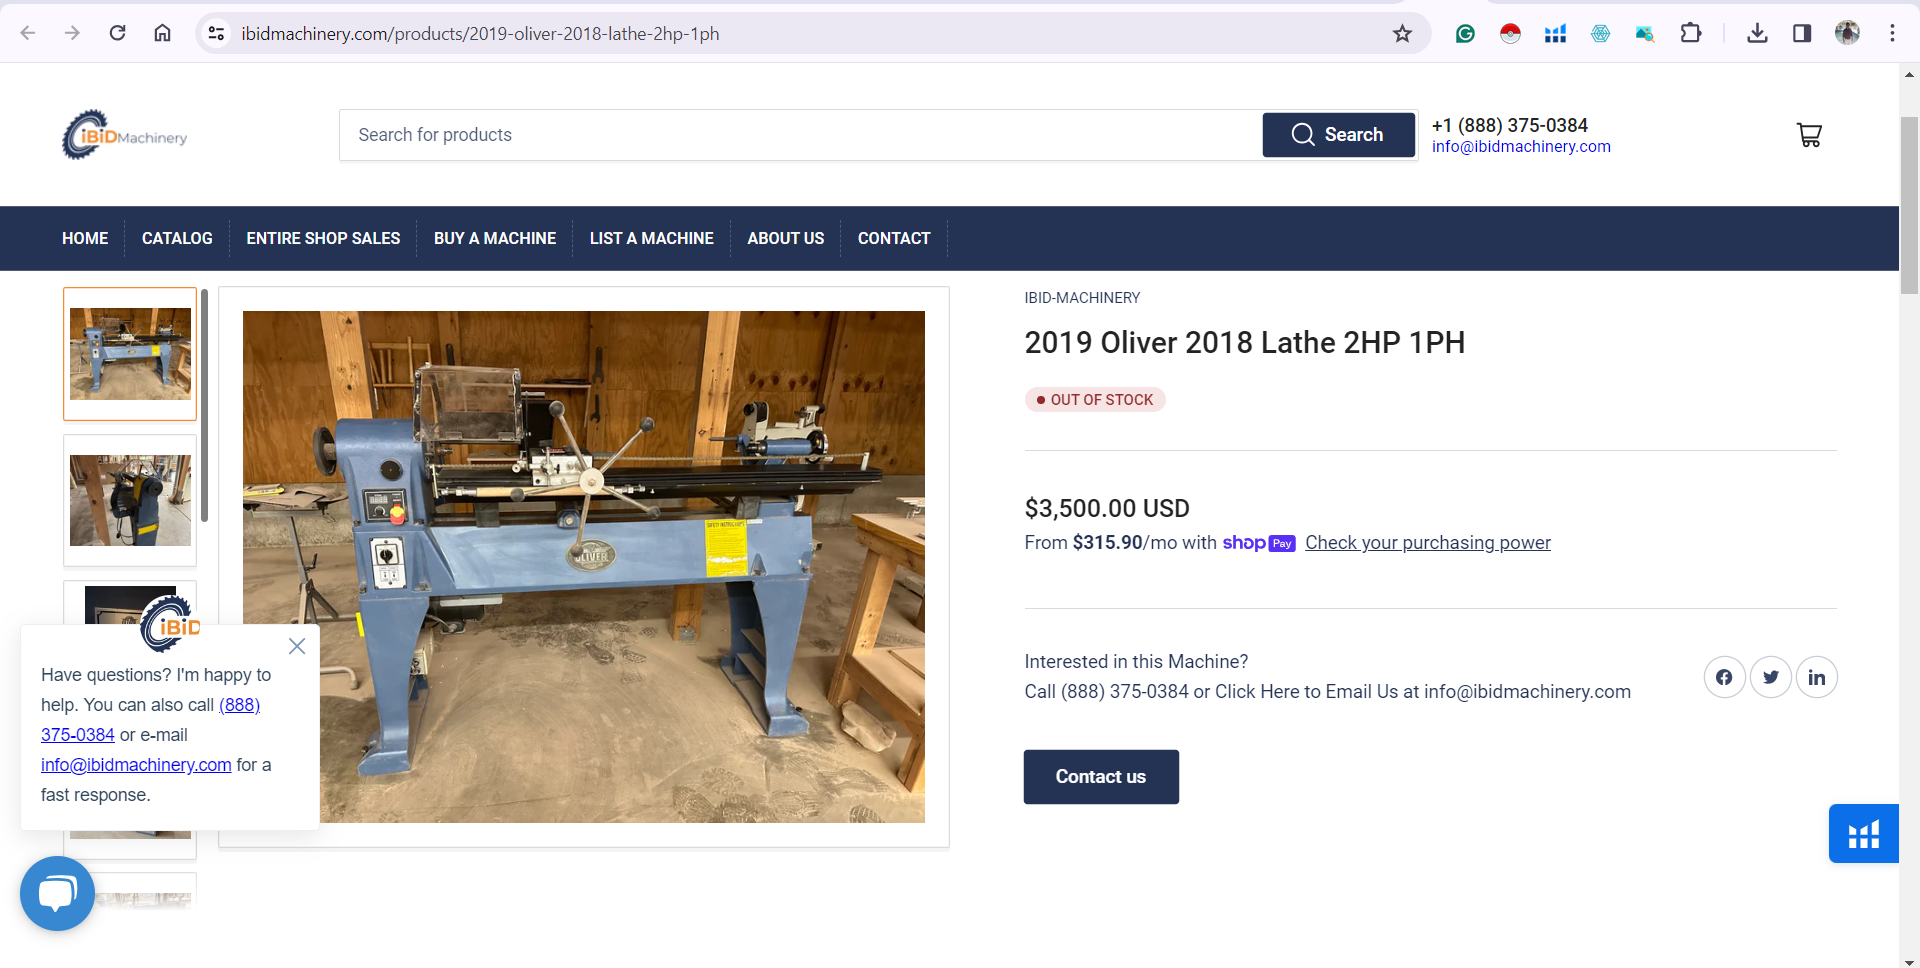The height and width of the screenshot is (968, 1920).
Task: Close the chat help popup
Action: point(297,646)
